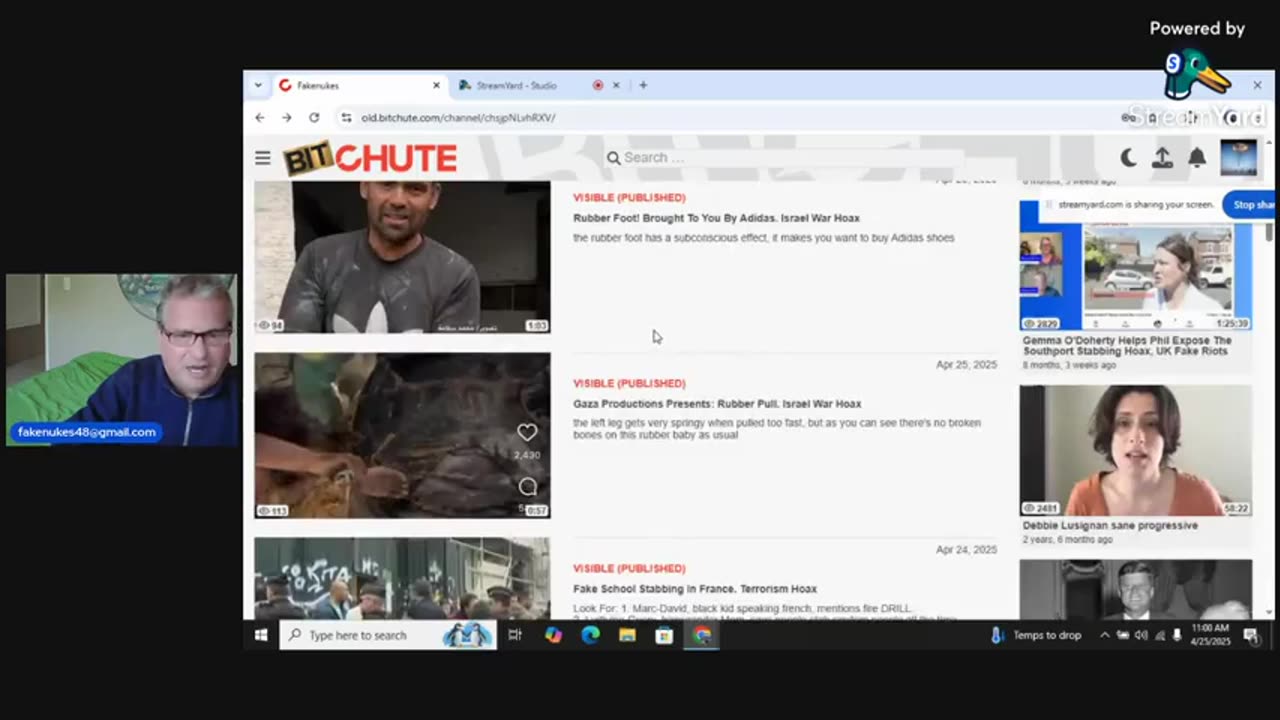Click the penguin graphic in the taskbar search
Screen dimensions: 1280x720
[466, 635]
